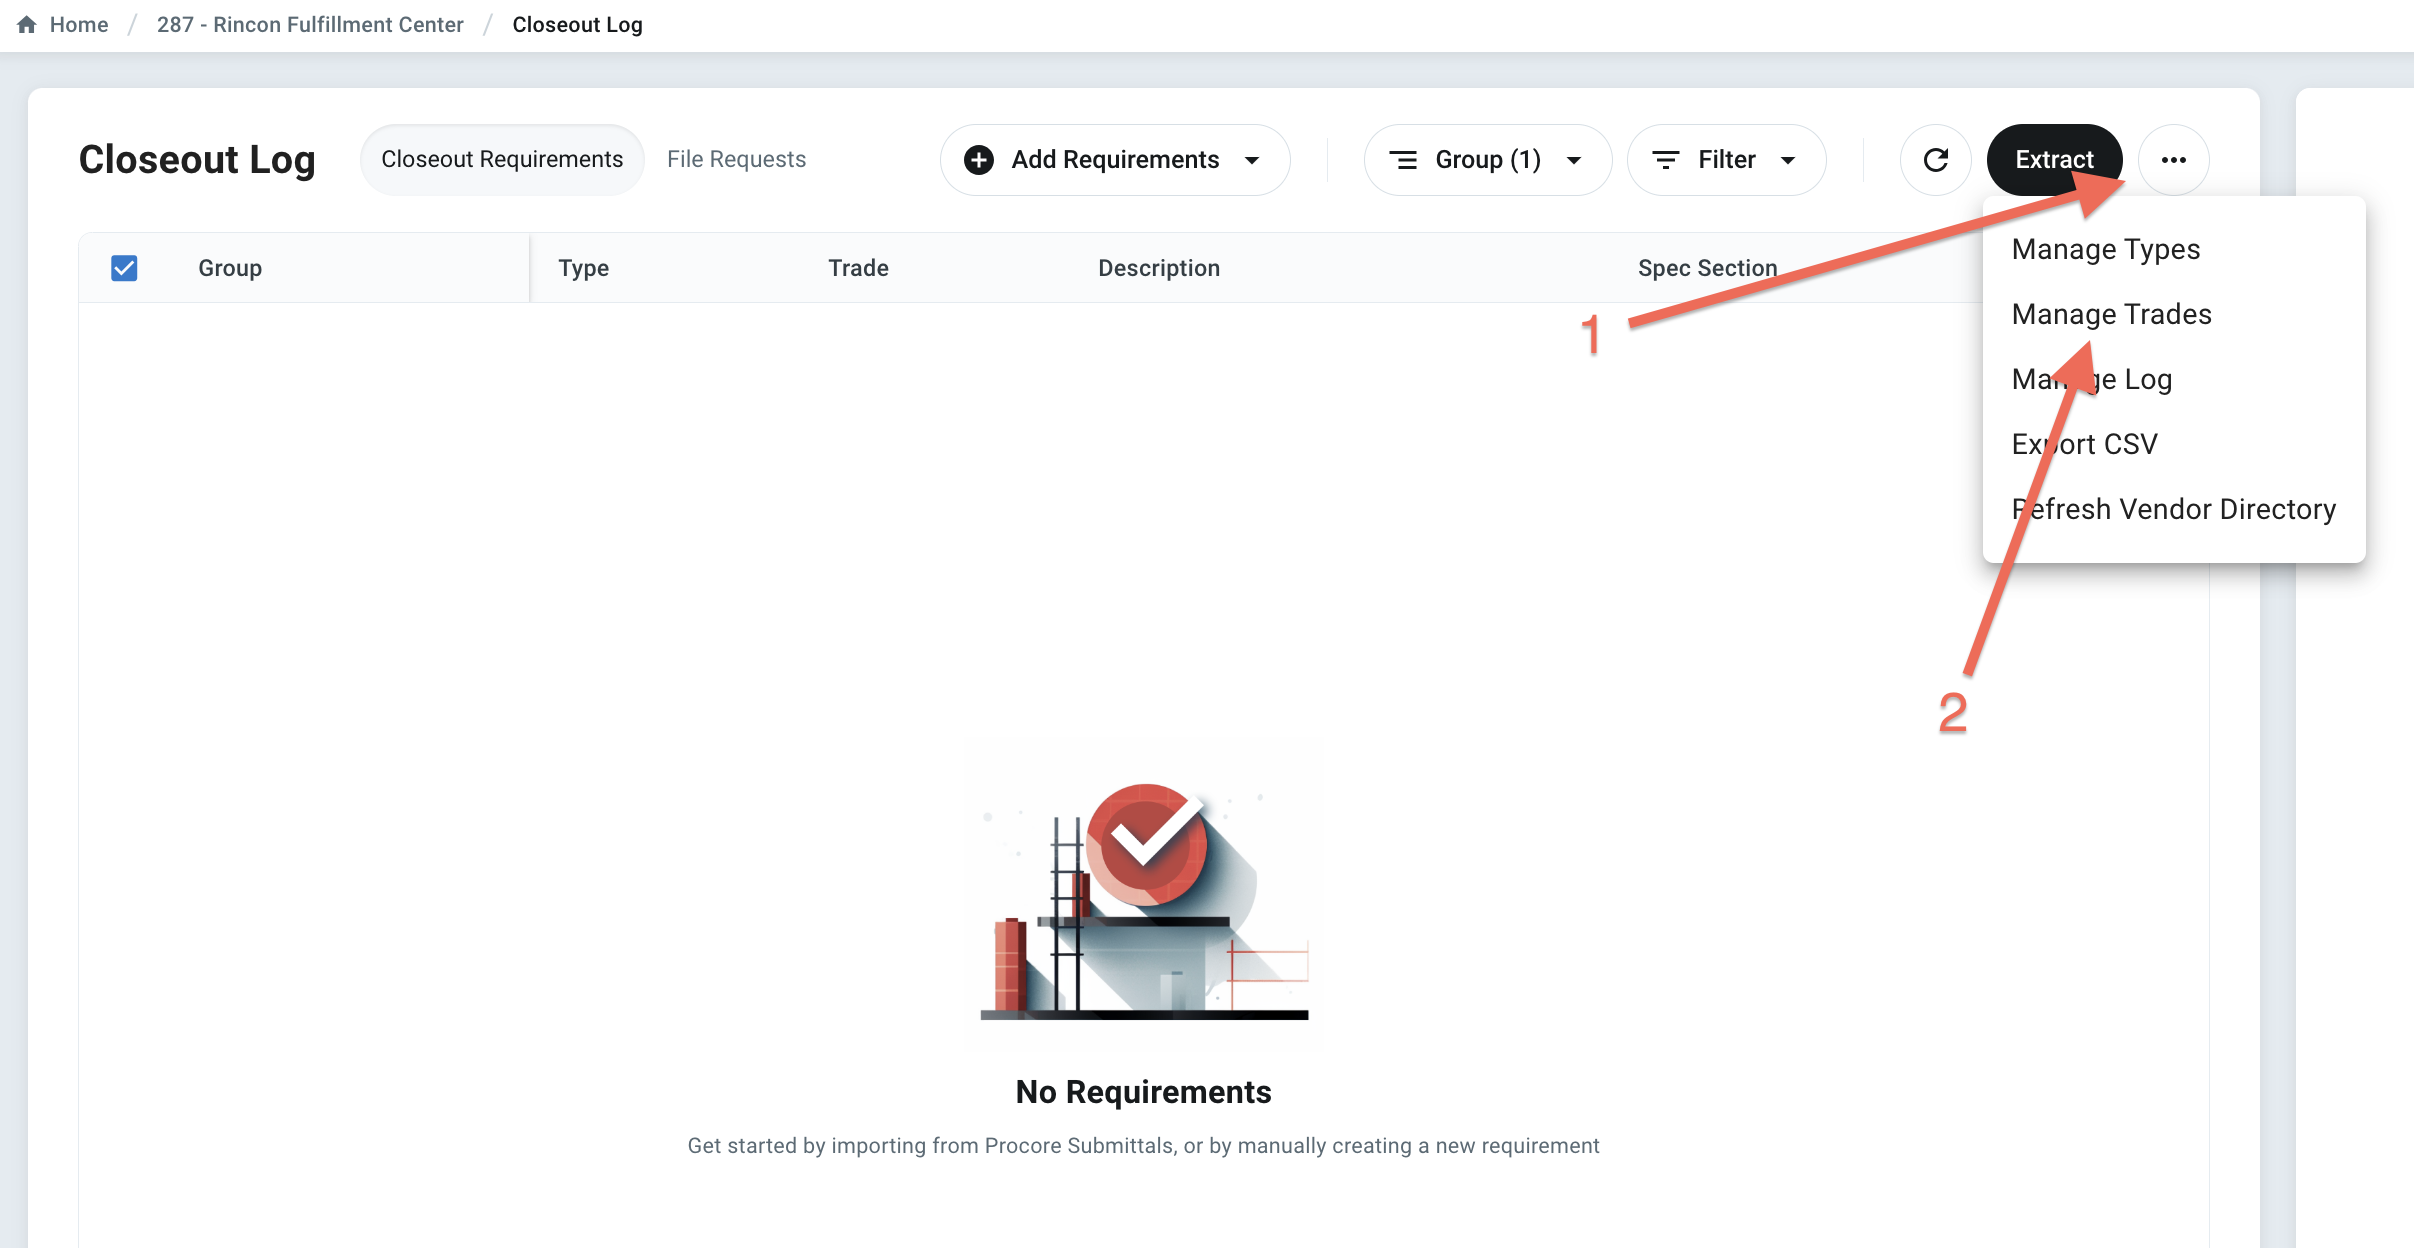Click the plus icon in Add Requirements
Image resolution: width=2414 pixels, height=1248 pixels.
click(x=979, y=160)
